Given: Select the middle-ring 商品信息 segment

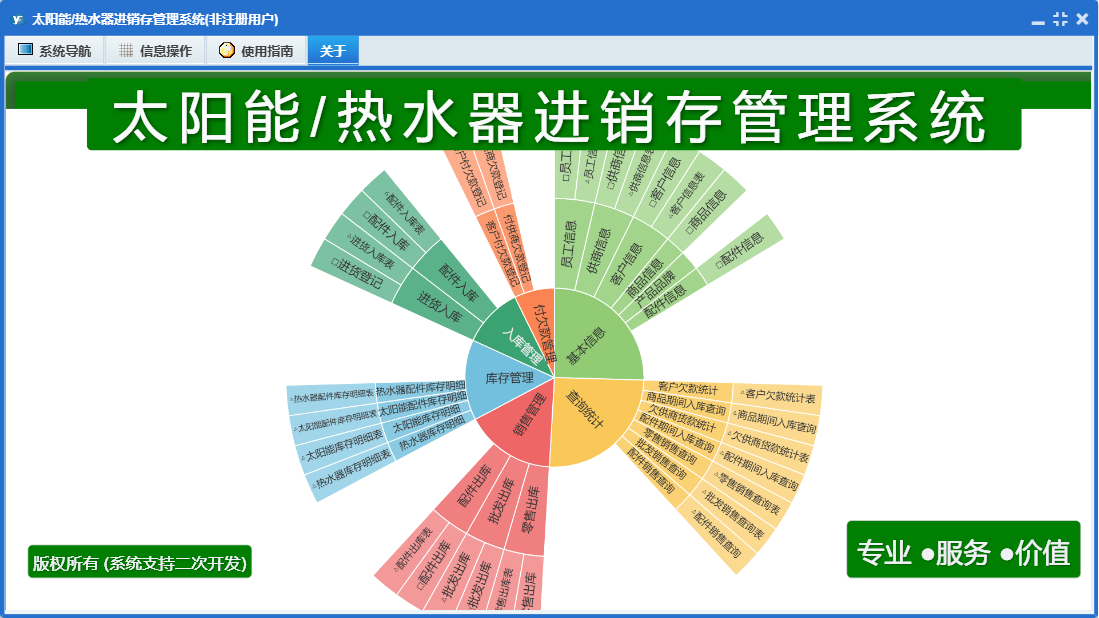Looking at the screenshot, I should [x=645, y=278].
